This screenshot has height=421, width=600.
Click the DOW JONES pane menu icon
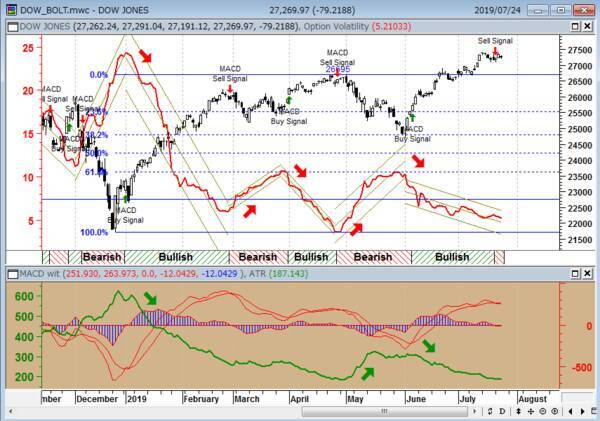[13, 27]
